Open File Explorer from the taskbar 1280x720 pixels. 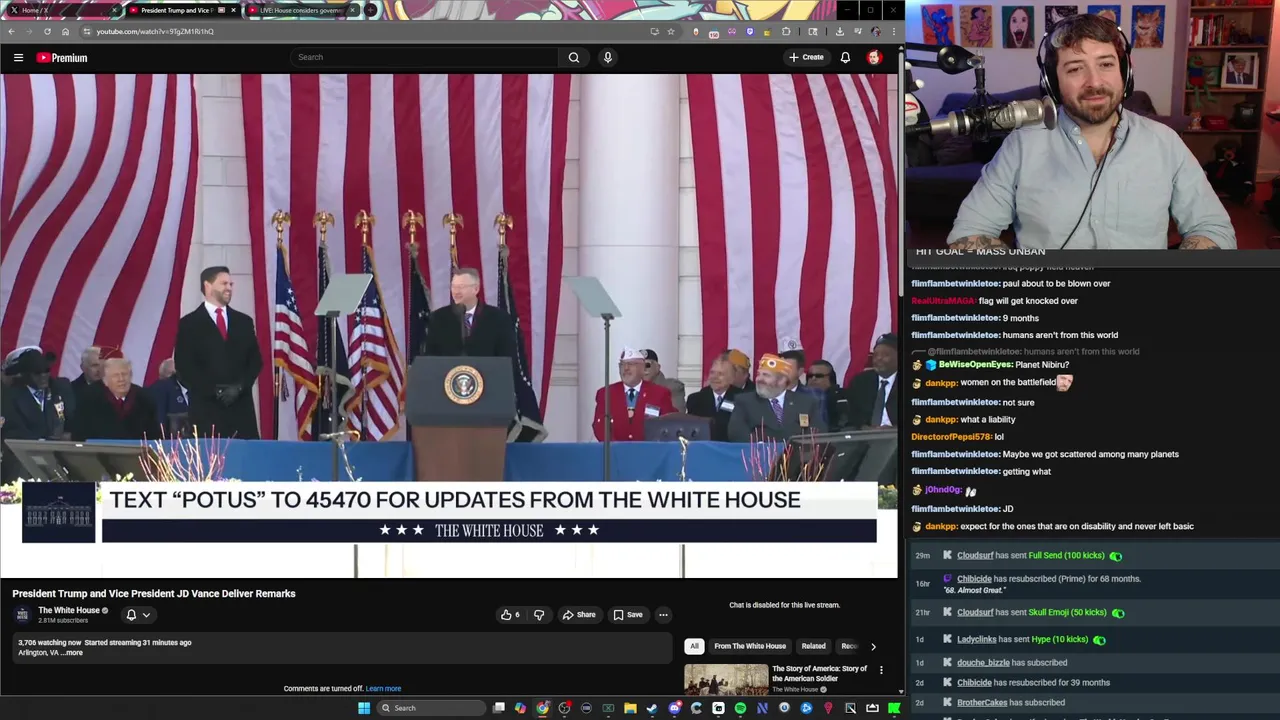coord(630,708)
